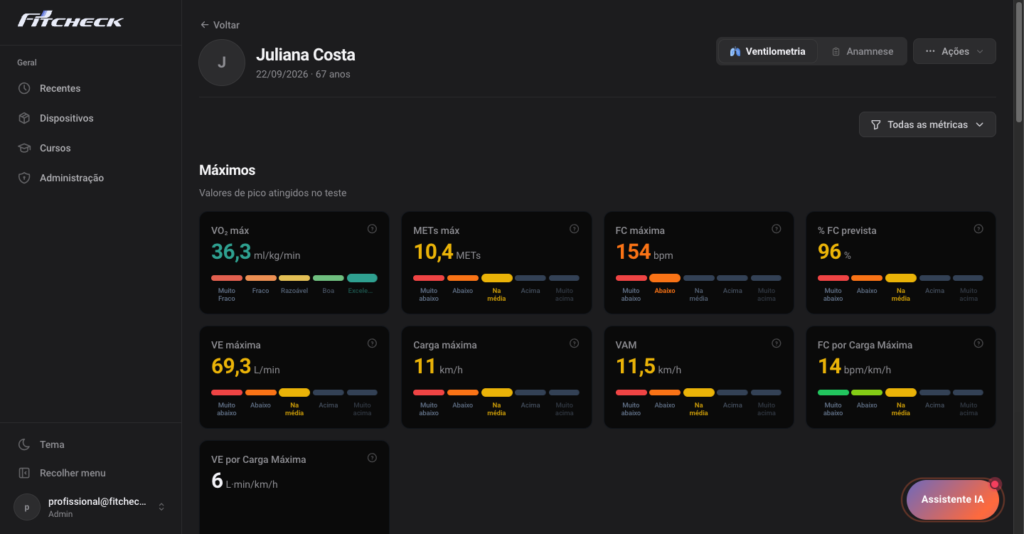
Task: Click the Máximos section heading
Action: (x=227, y=170)
